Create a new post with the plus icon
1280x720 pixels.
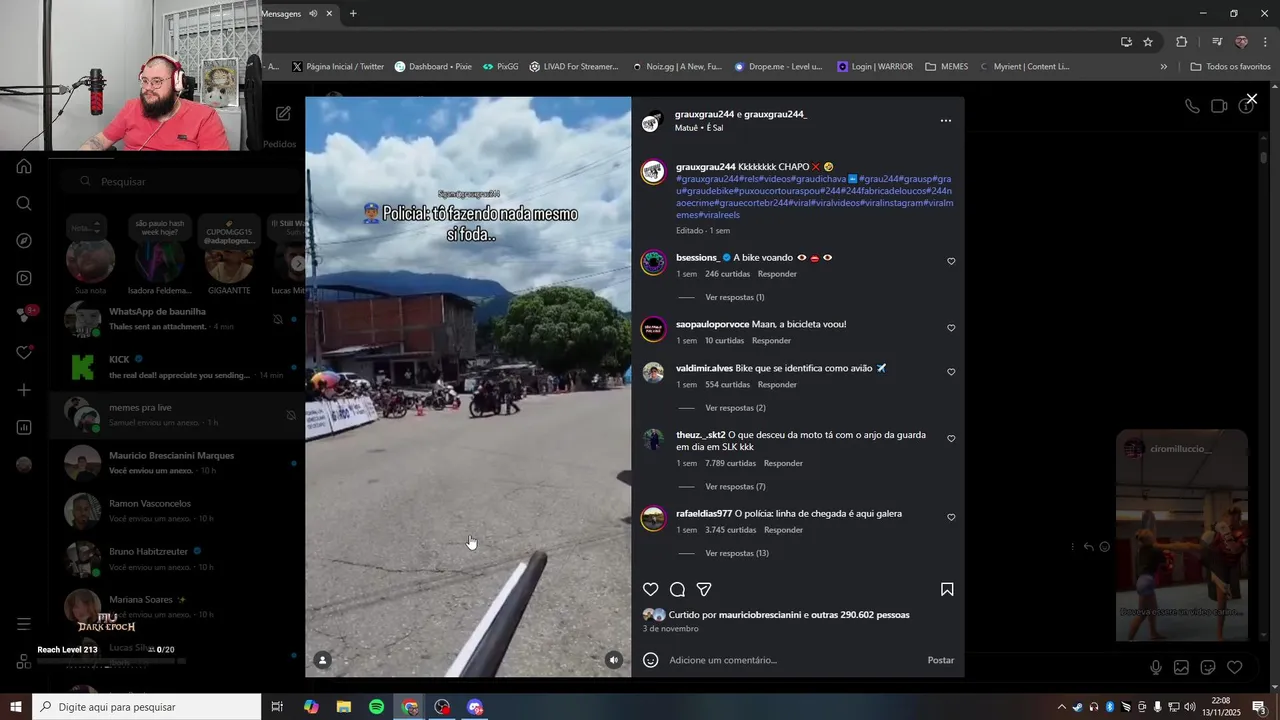24,390
